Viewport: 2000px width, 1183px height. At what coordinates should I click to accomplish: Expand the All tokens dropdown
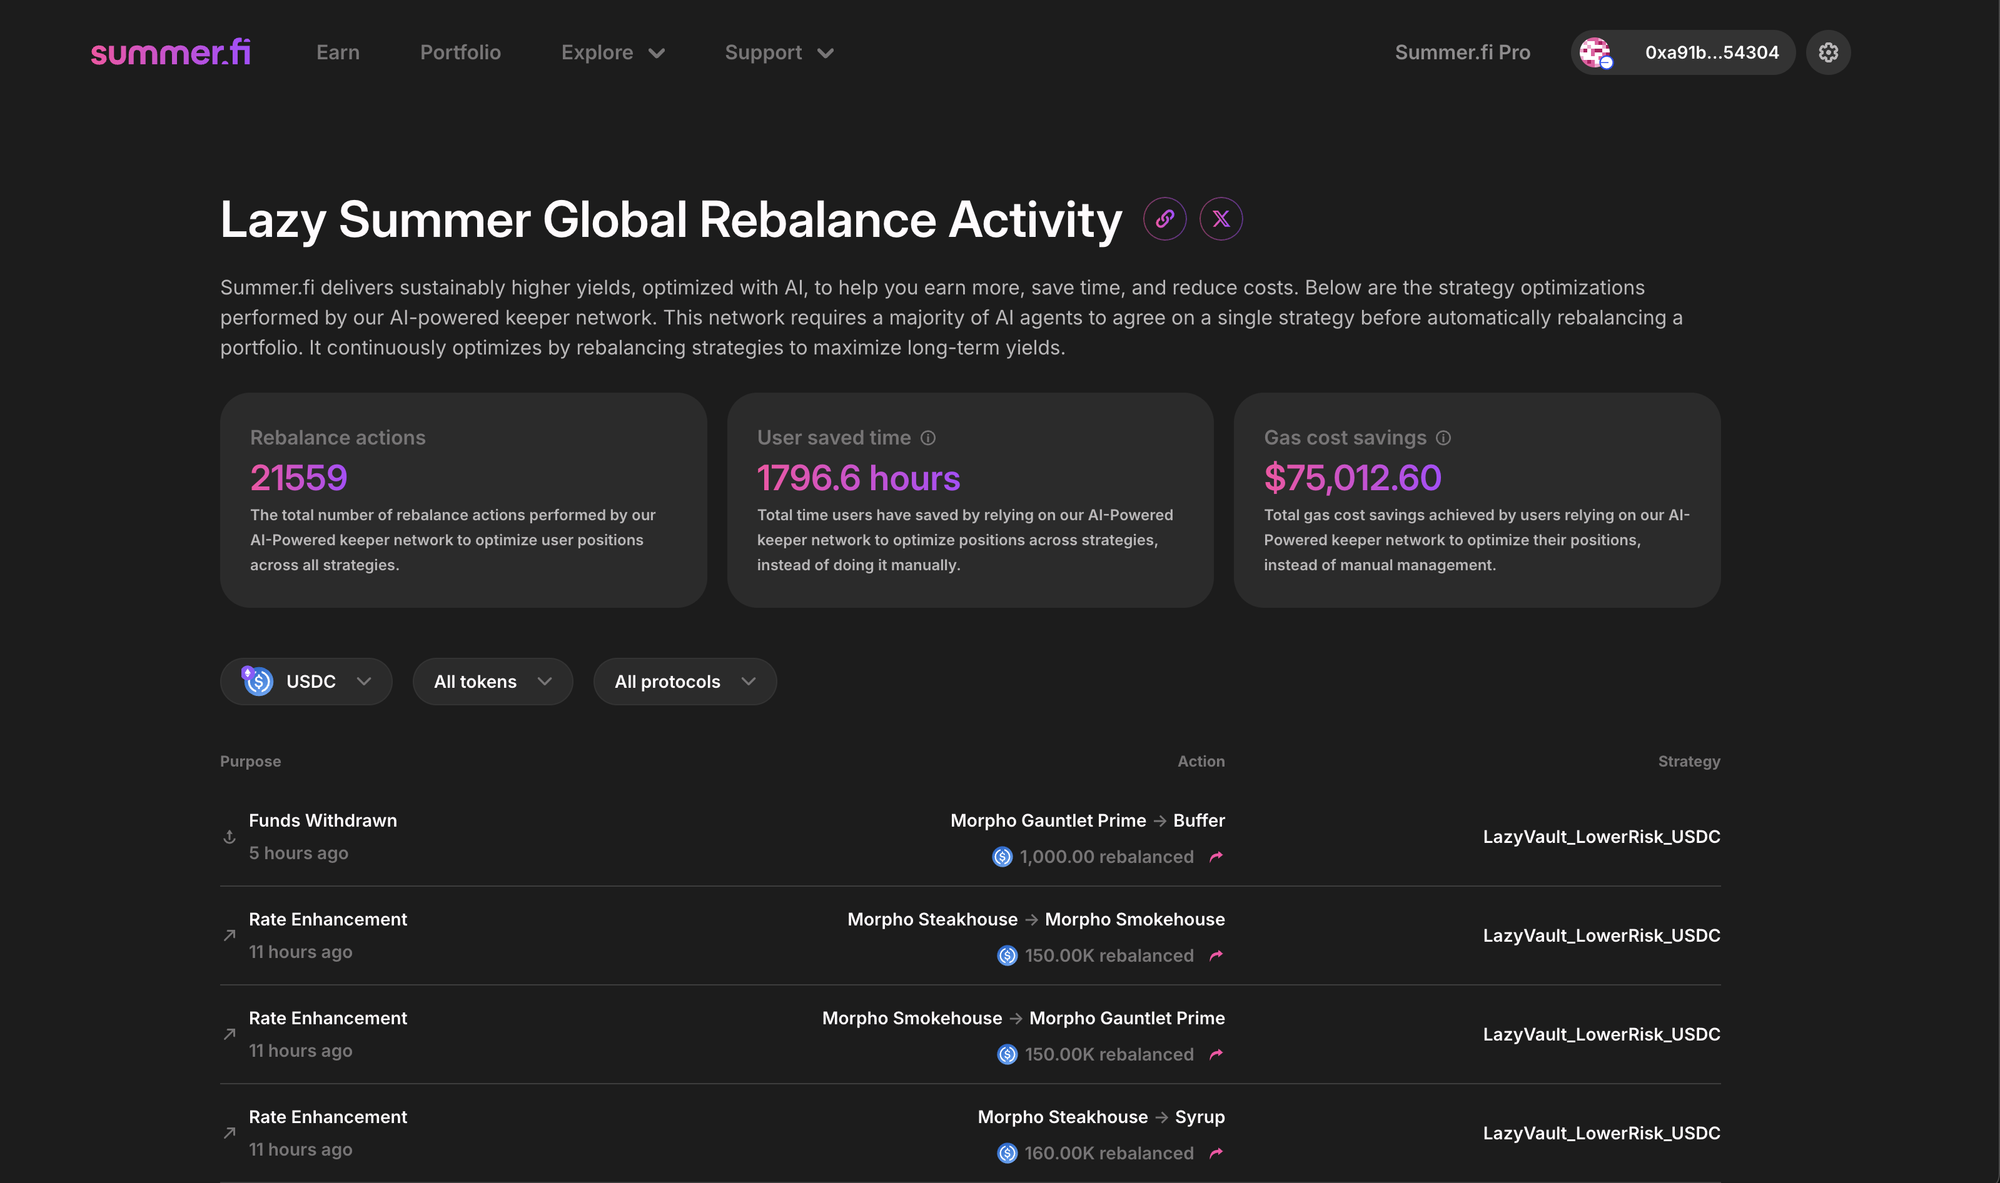(492, 681)
